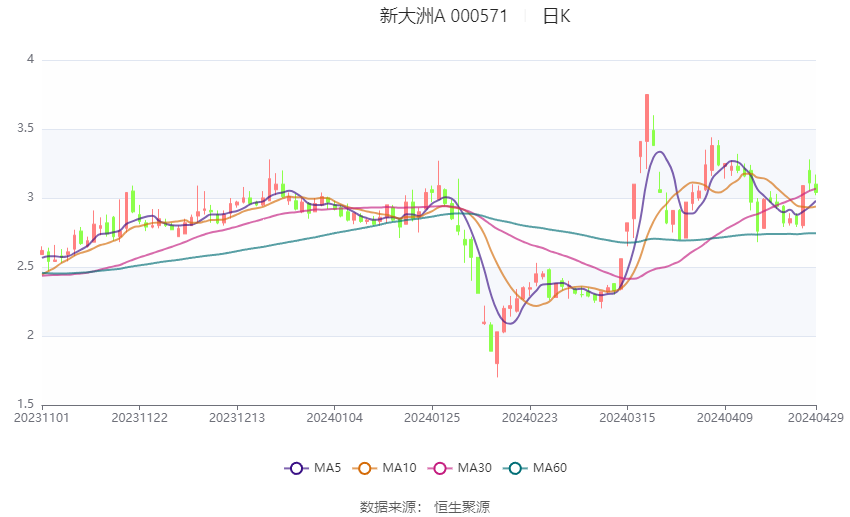Click the 20240125 x-axis date label
Image resolution: width=850 pixels, height=517 pixels.
coord(432,418)
